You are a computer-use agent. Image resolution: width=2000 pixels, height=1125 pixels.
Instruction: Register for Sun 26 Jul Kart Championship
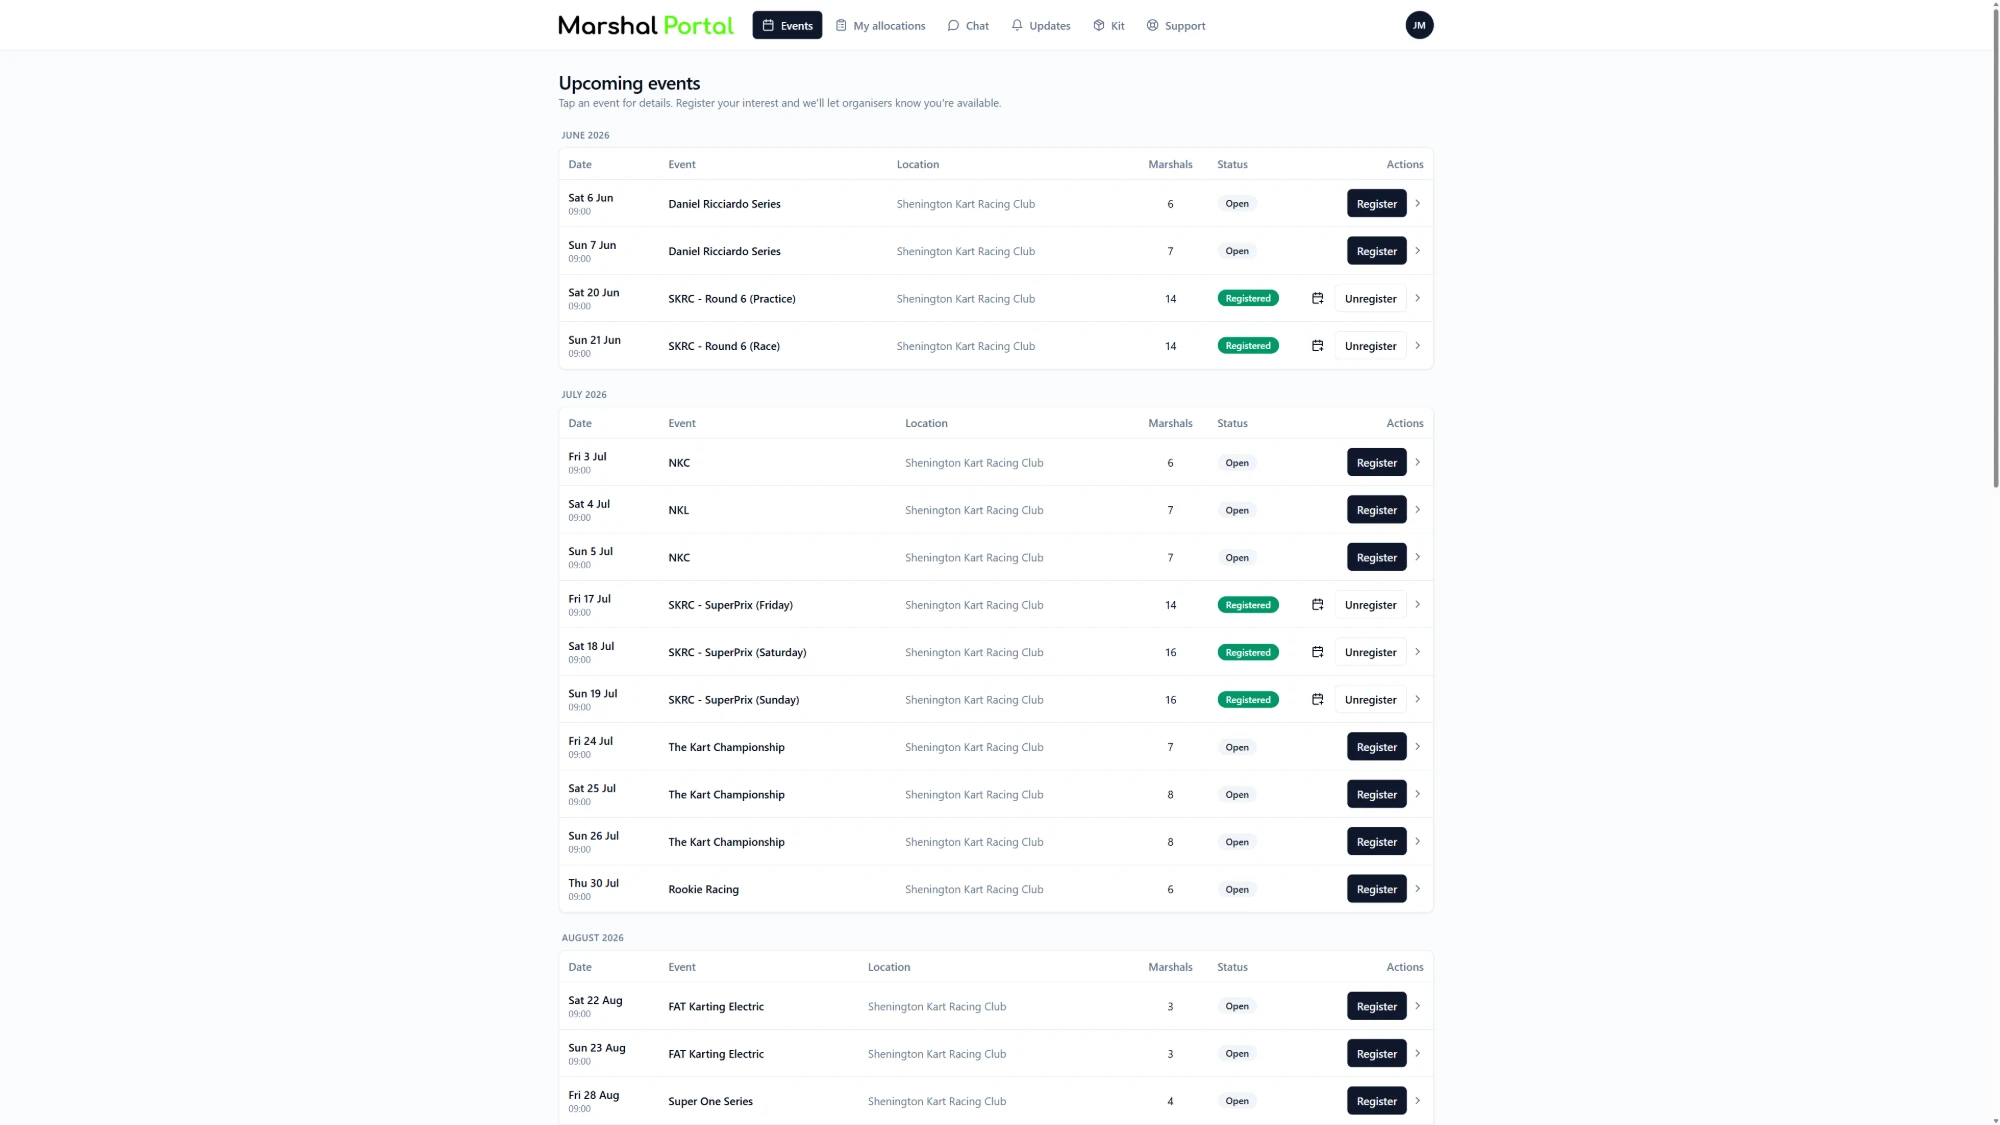pyautogui.click(x=1376, y=842)
